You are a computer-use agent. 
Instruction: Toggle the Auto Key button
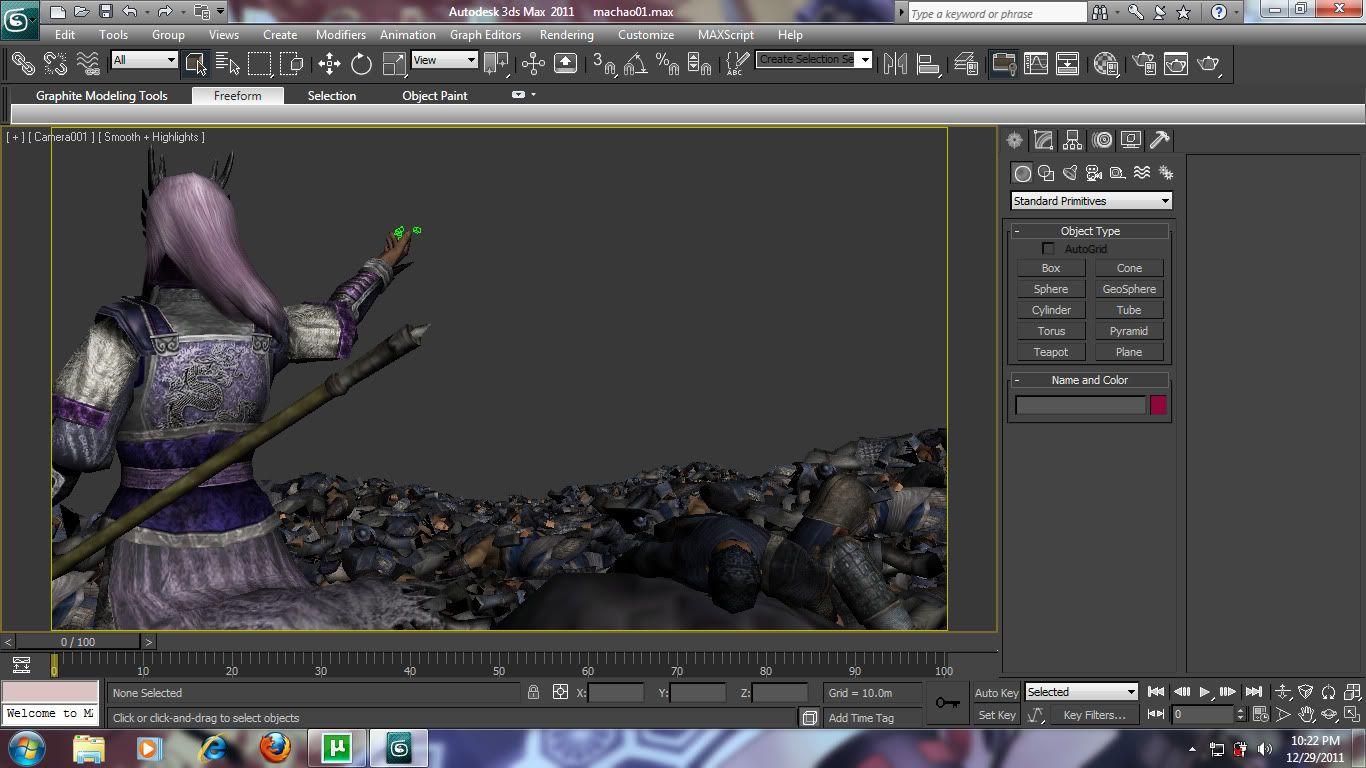coord(996,693)
